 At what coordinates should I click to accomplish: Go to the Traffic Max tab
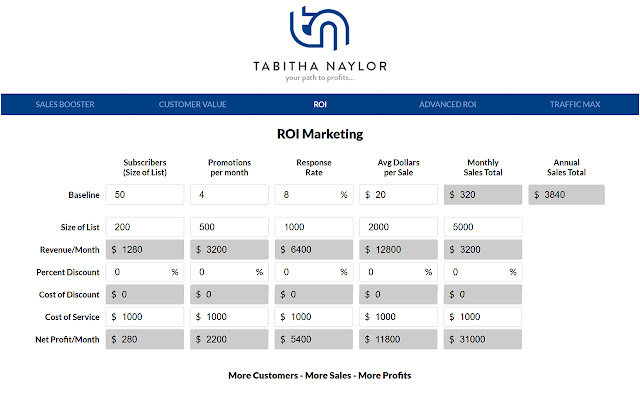coord(575,104)
